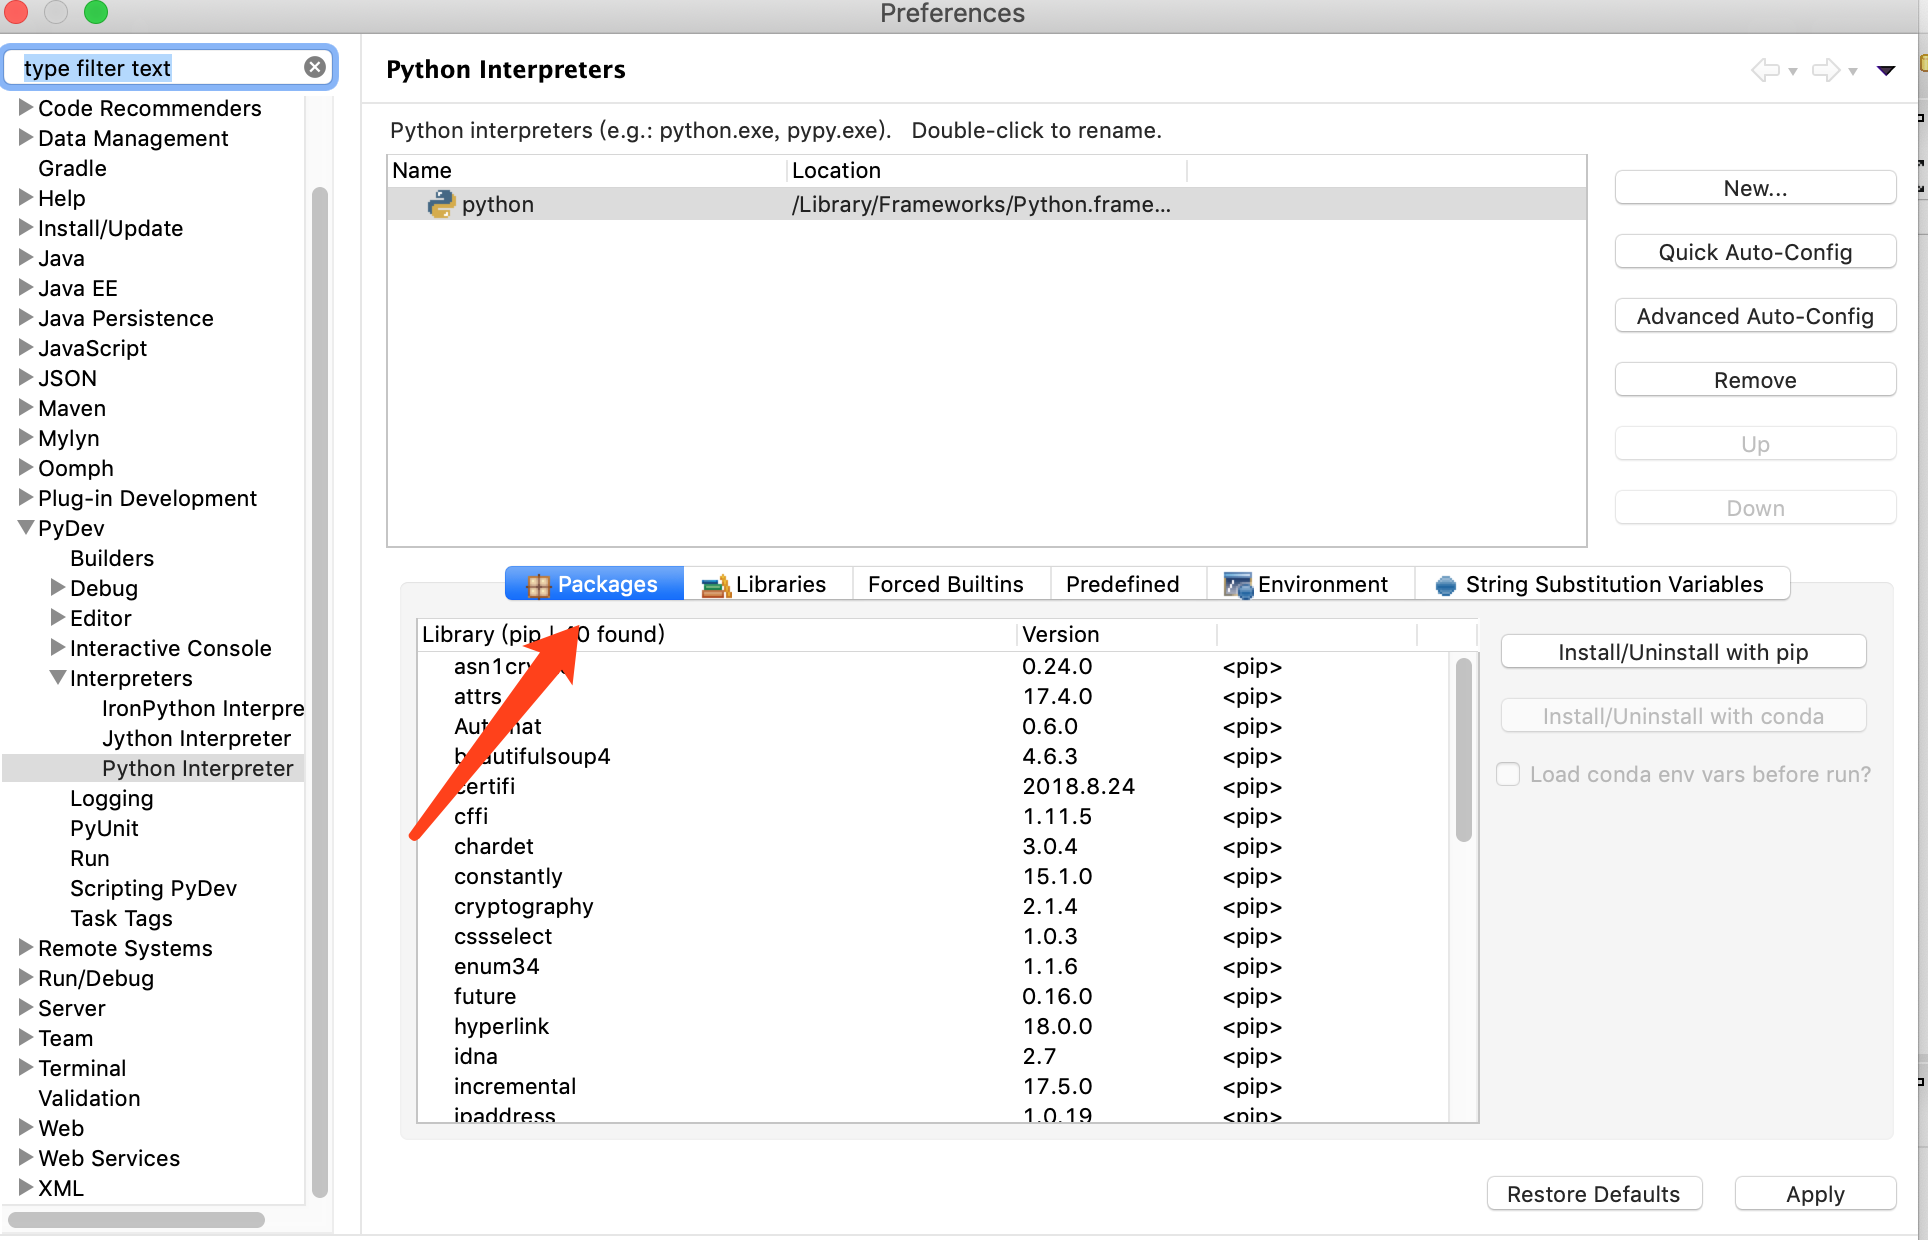Screen dimensions: 1928x1240
Task: Select the cssselect package row
Action: pyautogui.click(x=934, y=936)
